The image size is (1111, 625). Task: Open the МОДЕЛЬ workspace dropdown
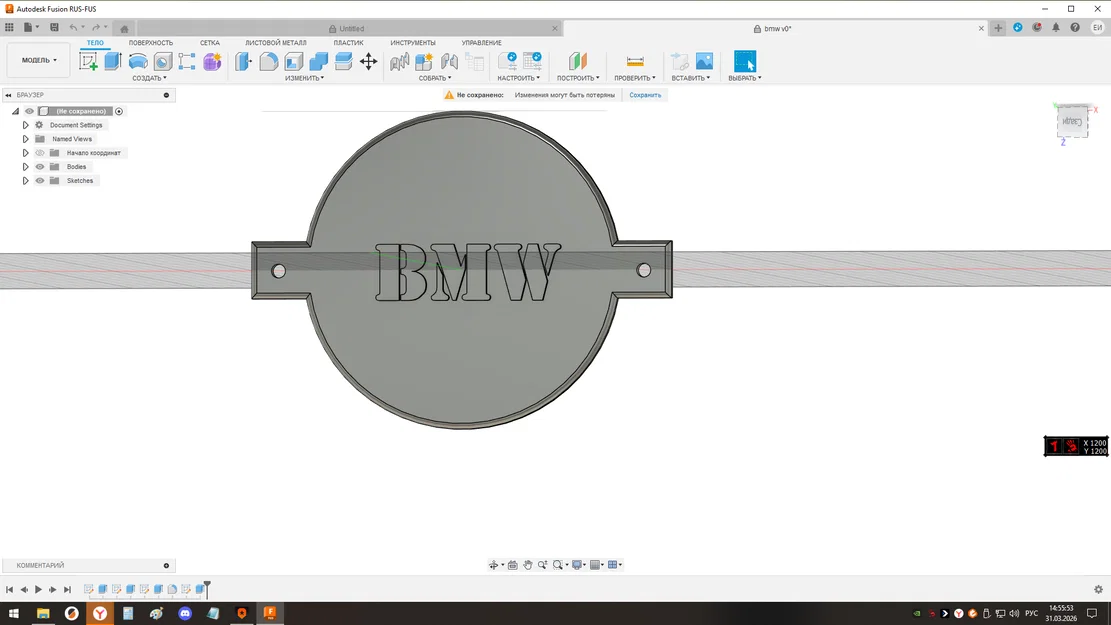coord(37,60)
